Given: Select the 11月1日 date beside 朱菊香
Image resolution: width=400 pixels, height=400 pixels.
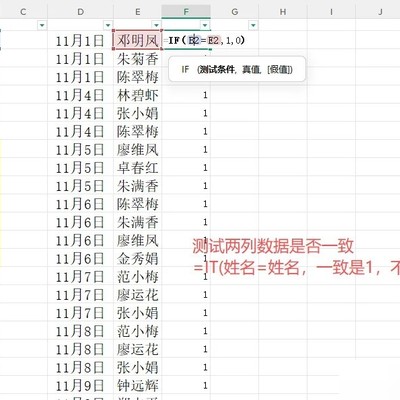Looking at the screenshot, I should coord(80,59).
